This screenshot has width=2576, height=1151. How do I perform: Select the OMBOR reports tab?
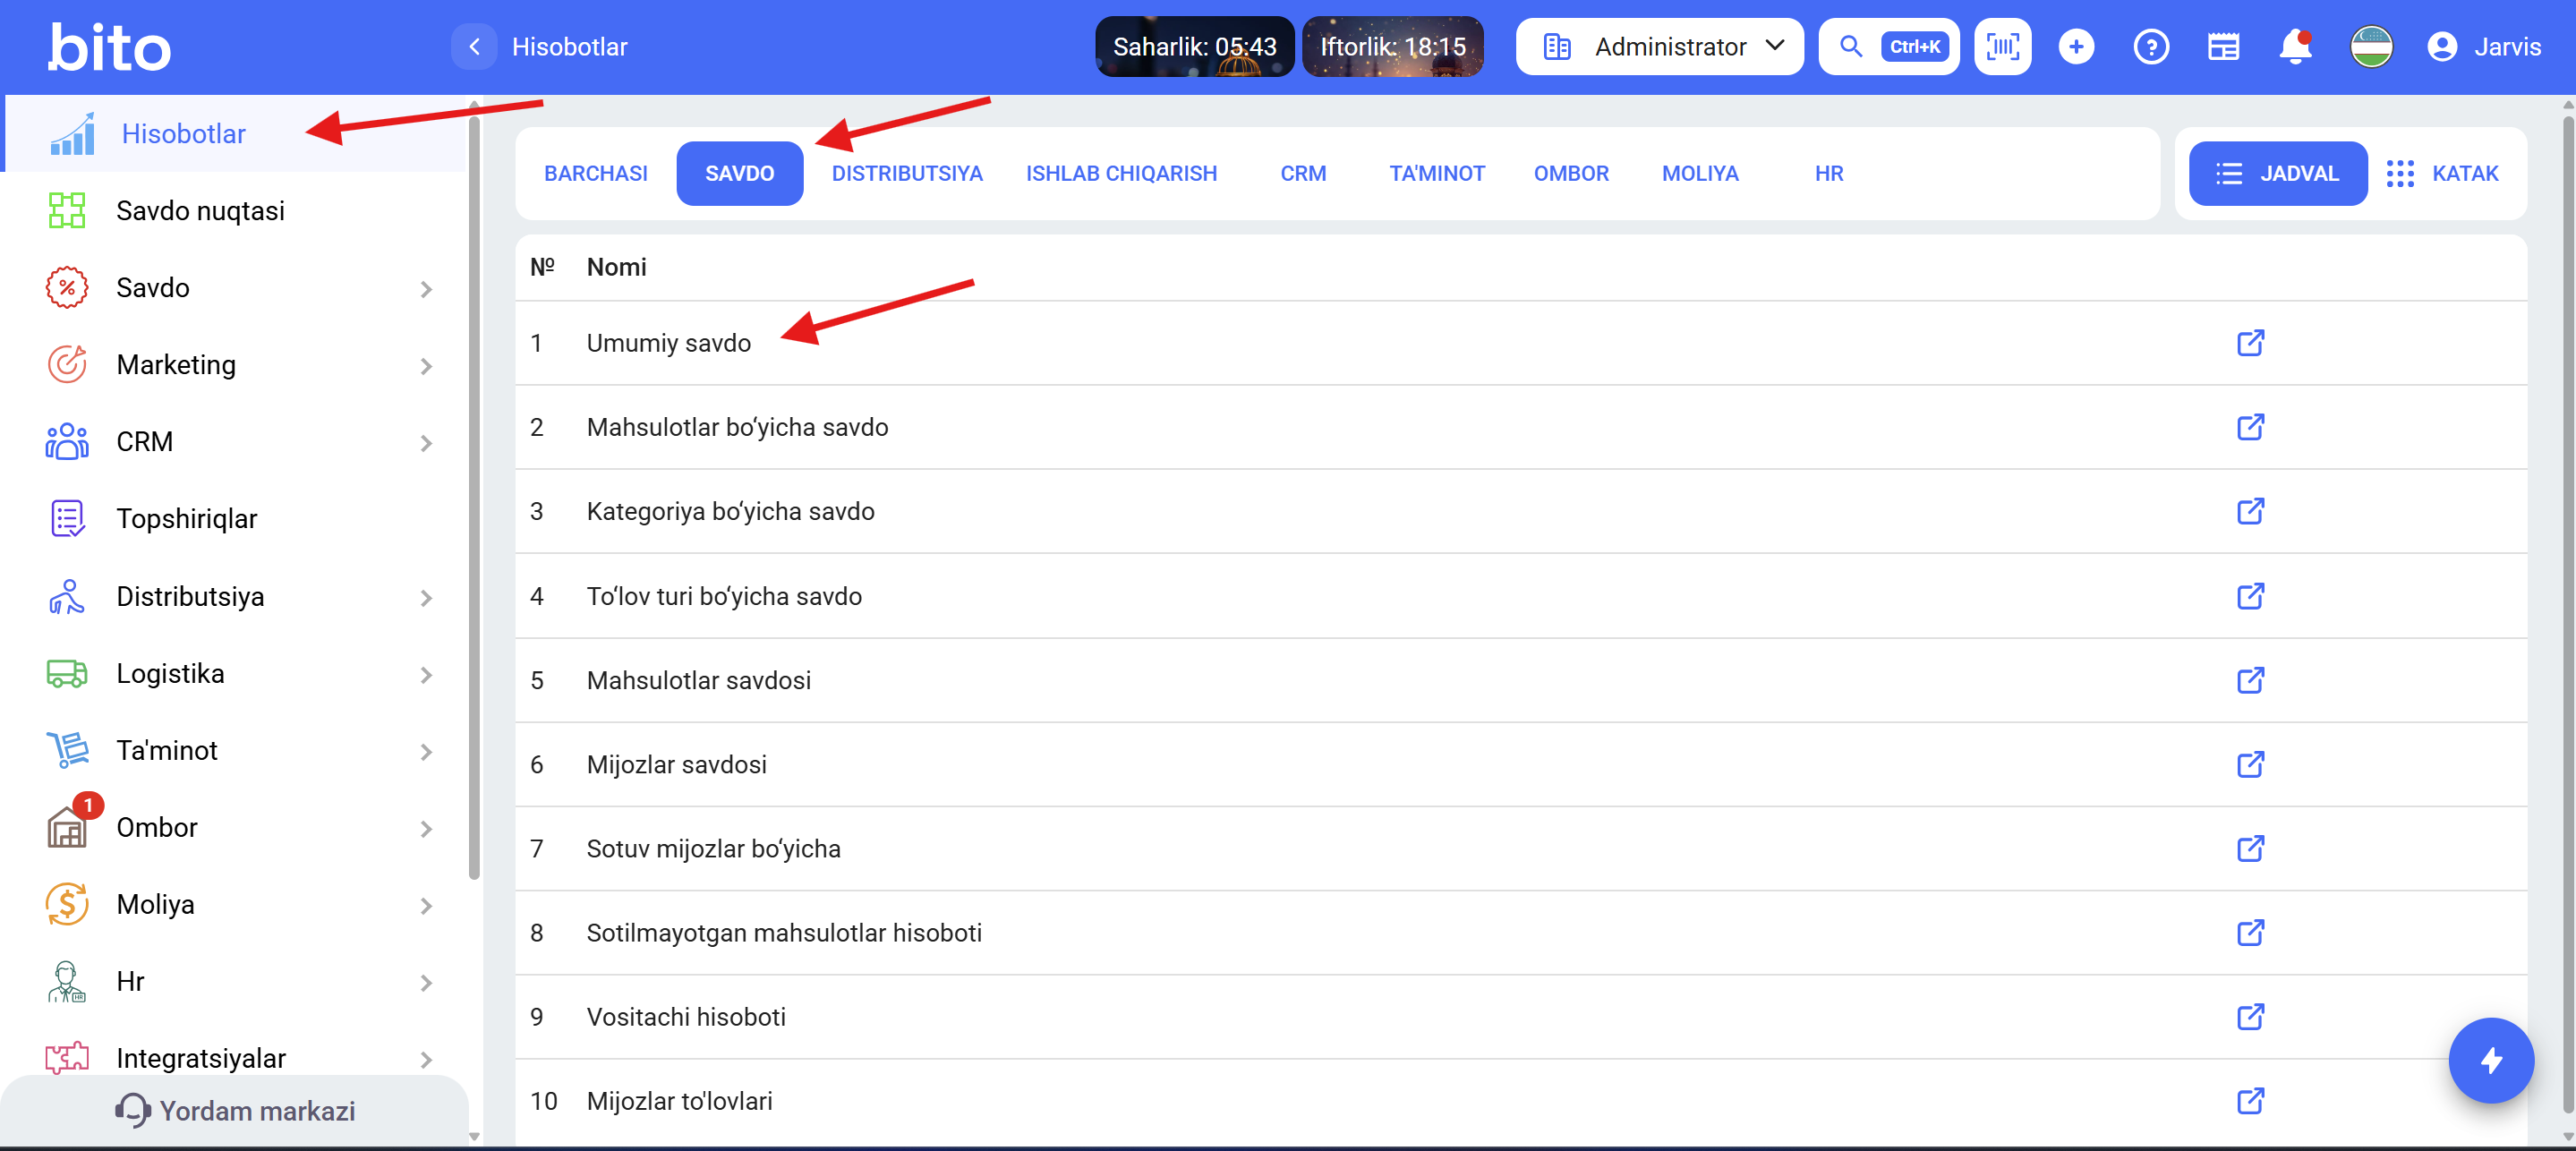click(1570, 173)
